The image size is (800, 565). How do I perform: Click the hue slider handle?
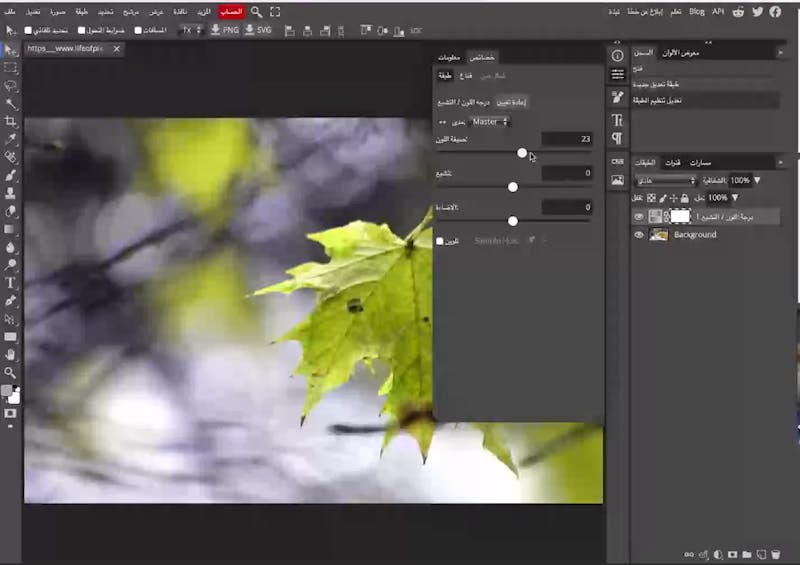click(522, 153)
